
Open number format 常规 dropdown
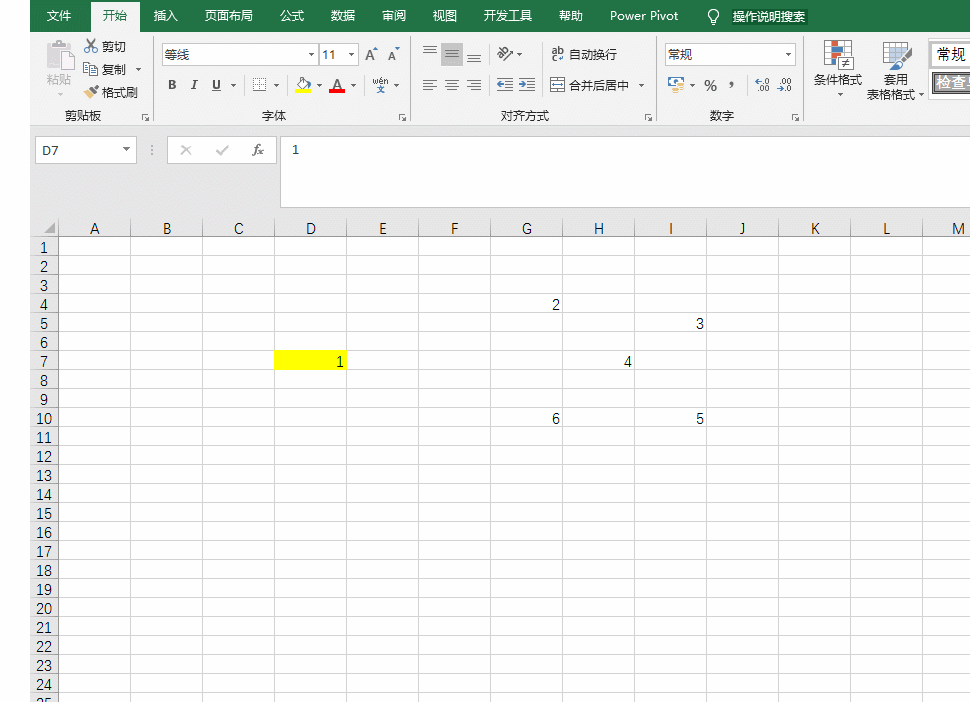(x=788, y=54)
